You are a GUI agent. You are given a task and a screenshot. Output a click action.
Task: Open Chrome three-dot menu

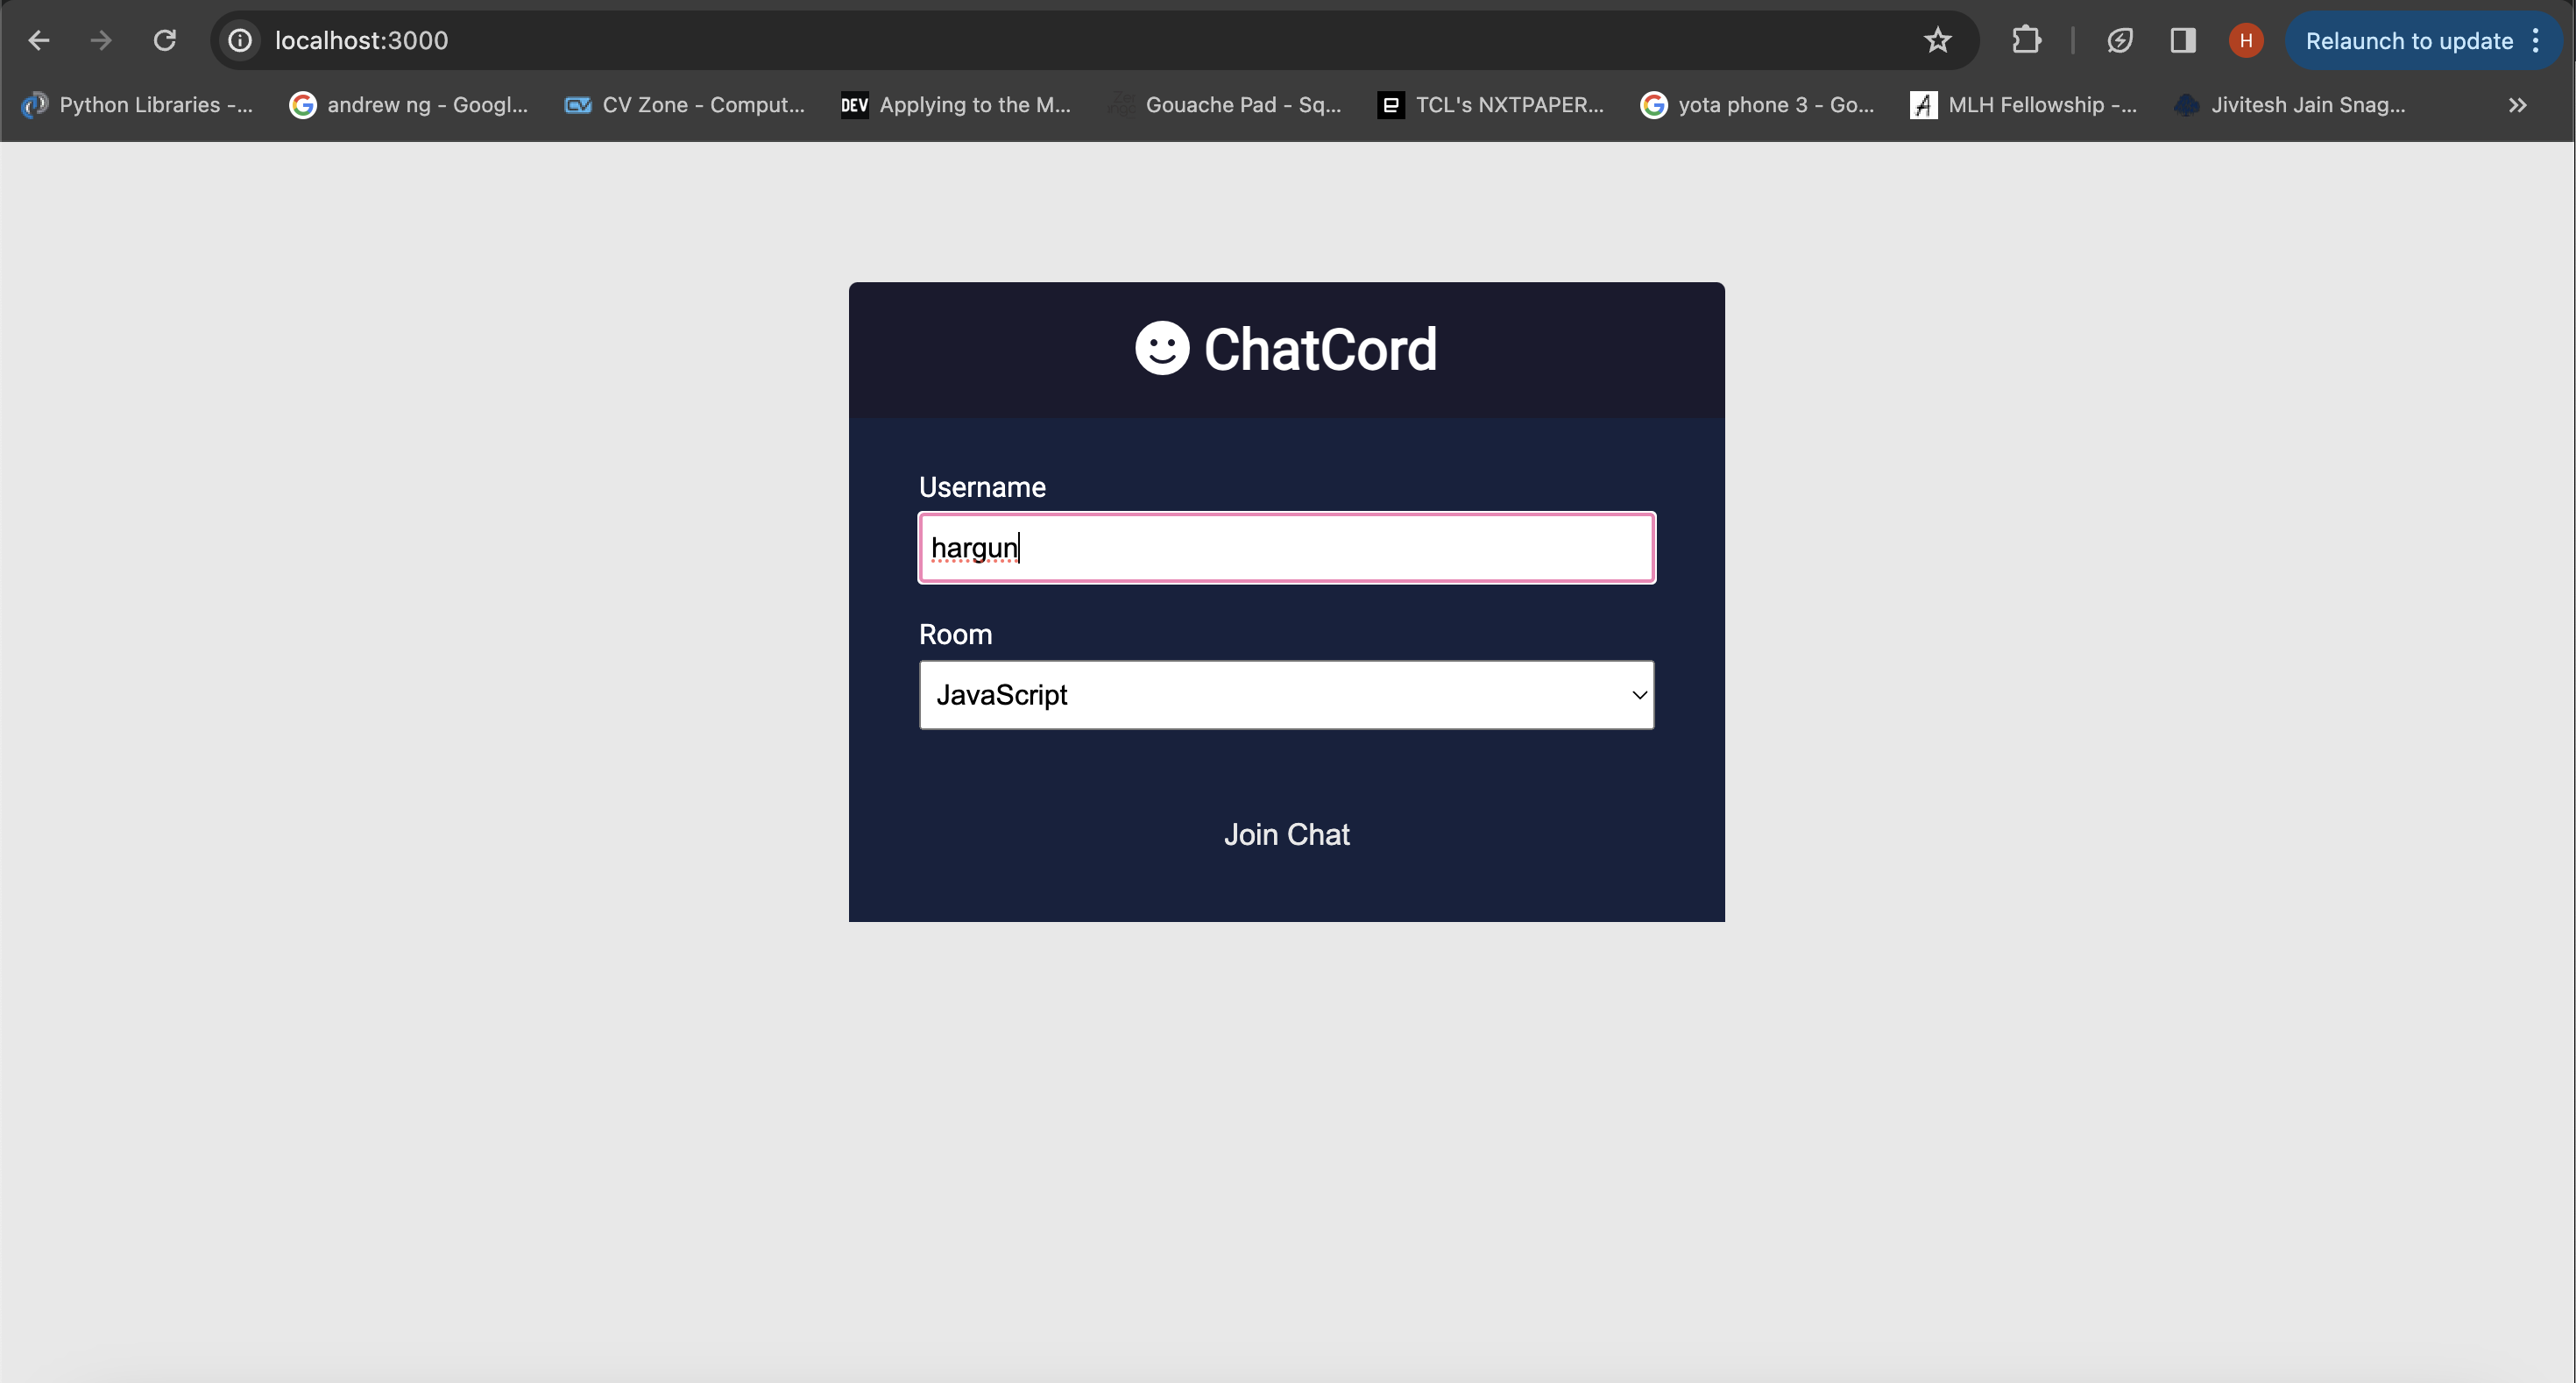tap(2536, 40)
